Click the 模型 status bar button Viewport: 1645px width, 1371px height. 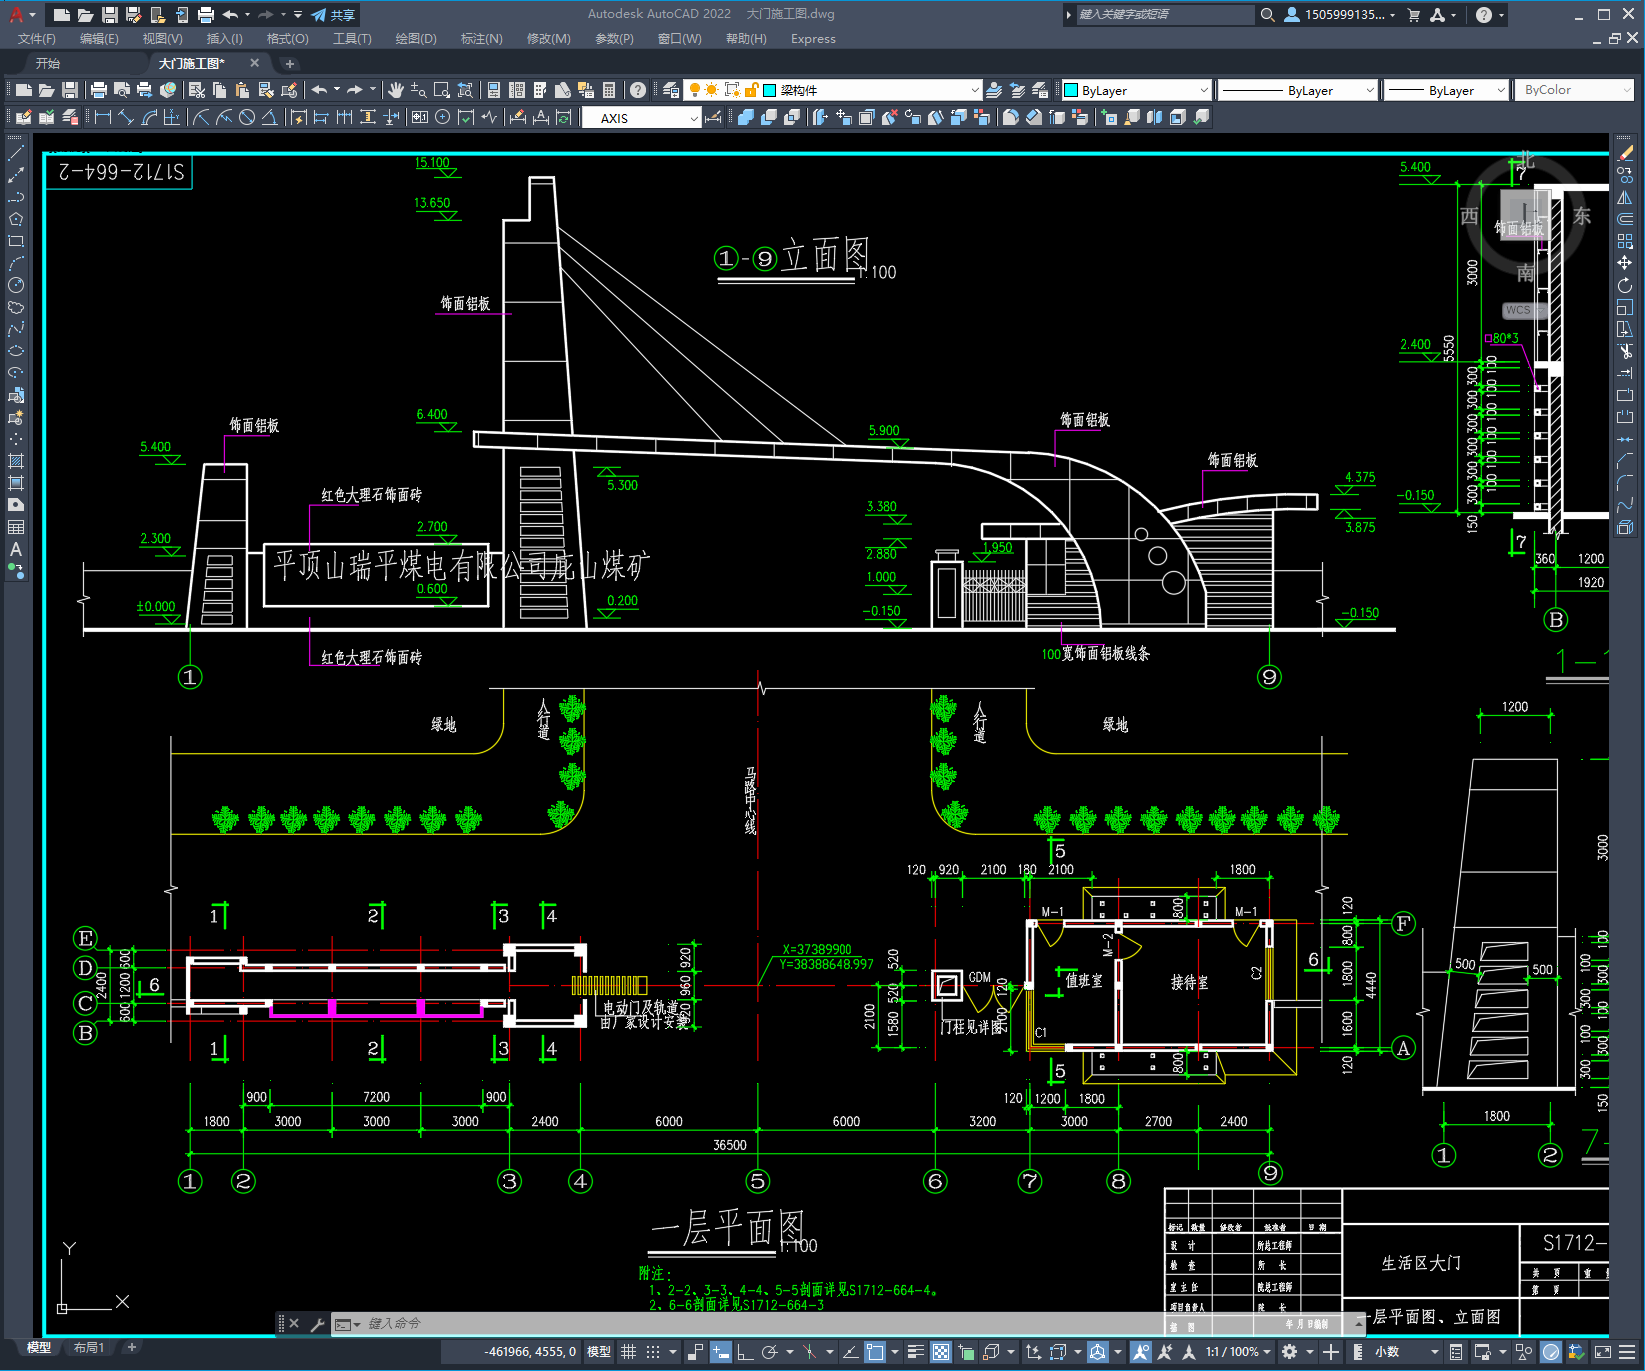coord(598,1352)
